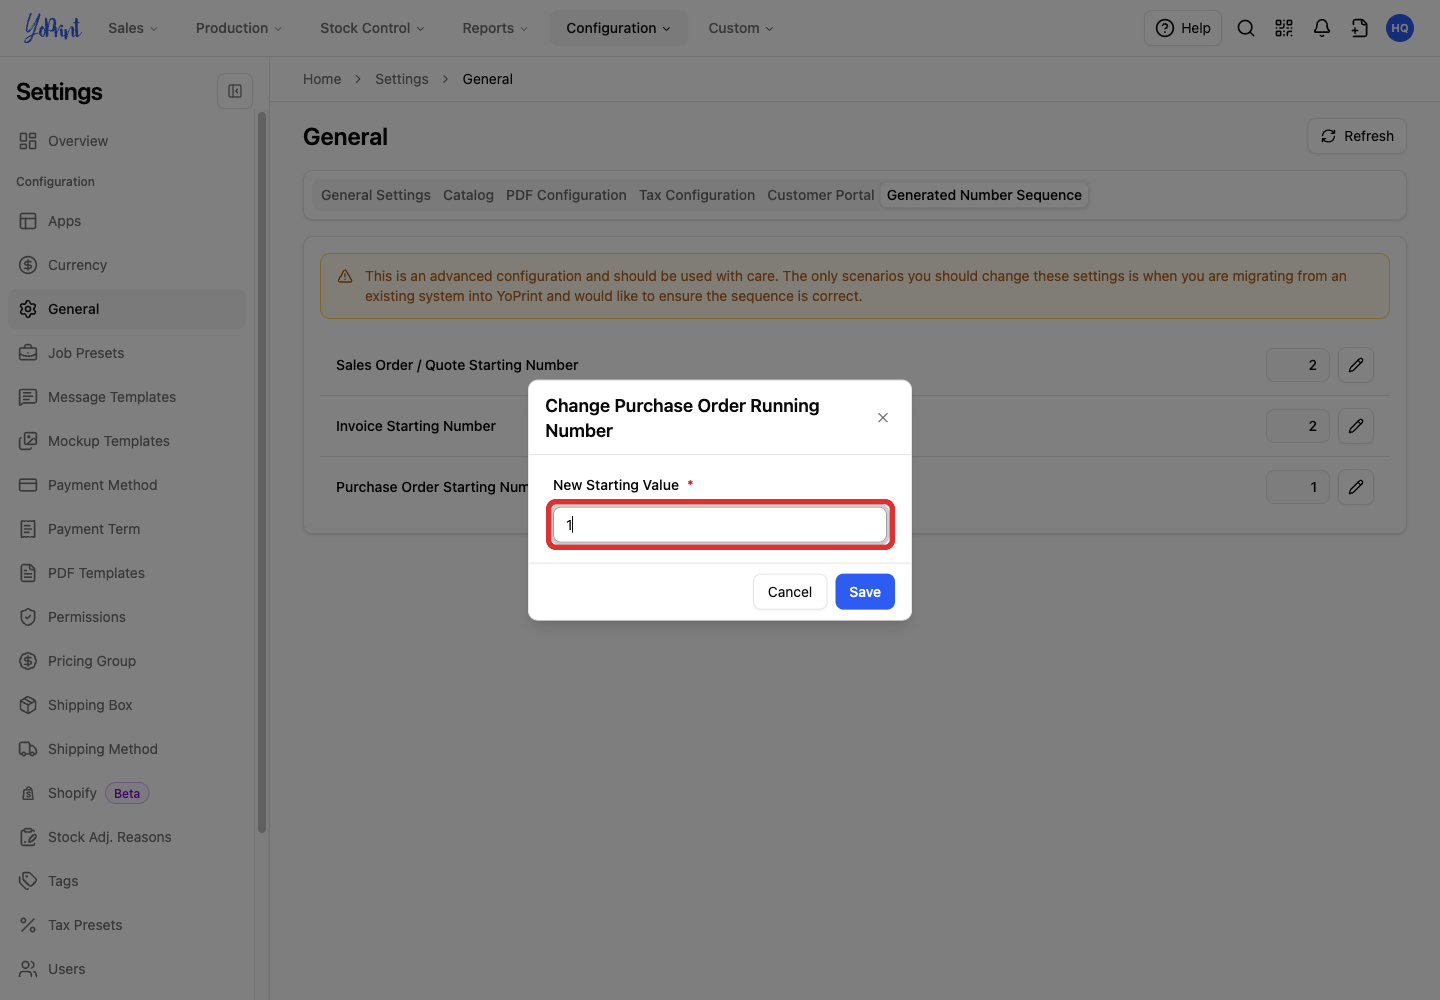The width and height of the screenshot is (1440, 1000).
Task: Edit the Sales Order / Quote starting number
Action: point(1356,365)
